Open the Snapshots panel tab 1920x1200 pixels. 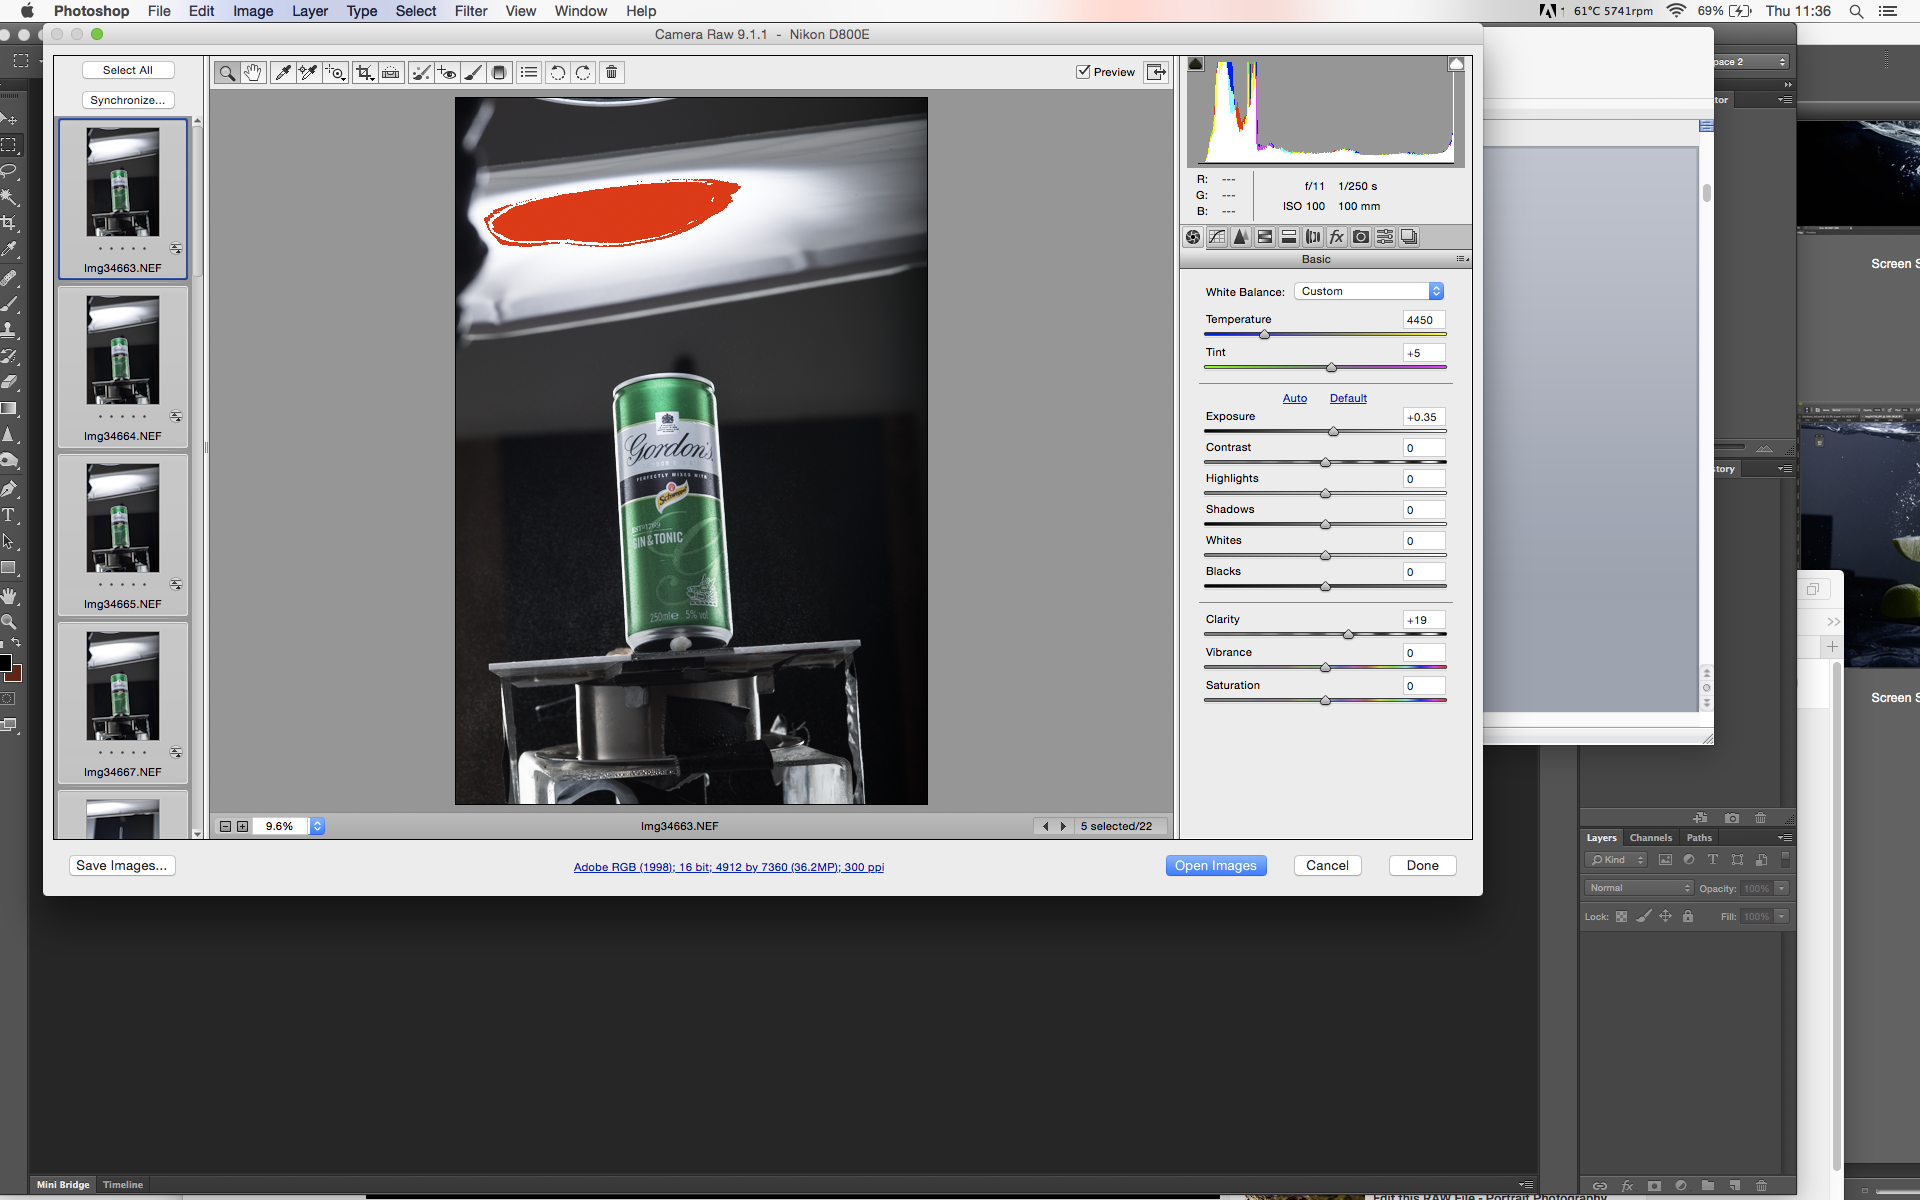[x=1409, y=237]
